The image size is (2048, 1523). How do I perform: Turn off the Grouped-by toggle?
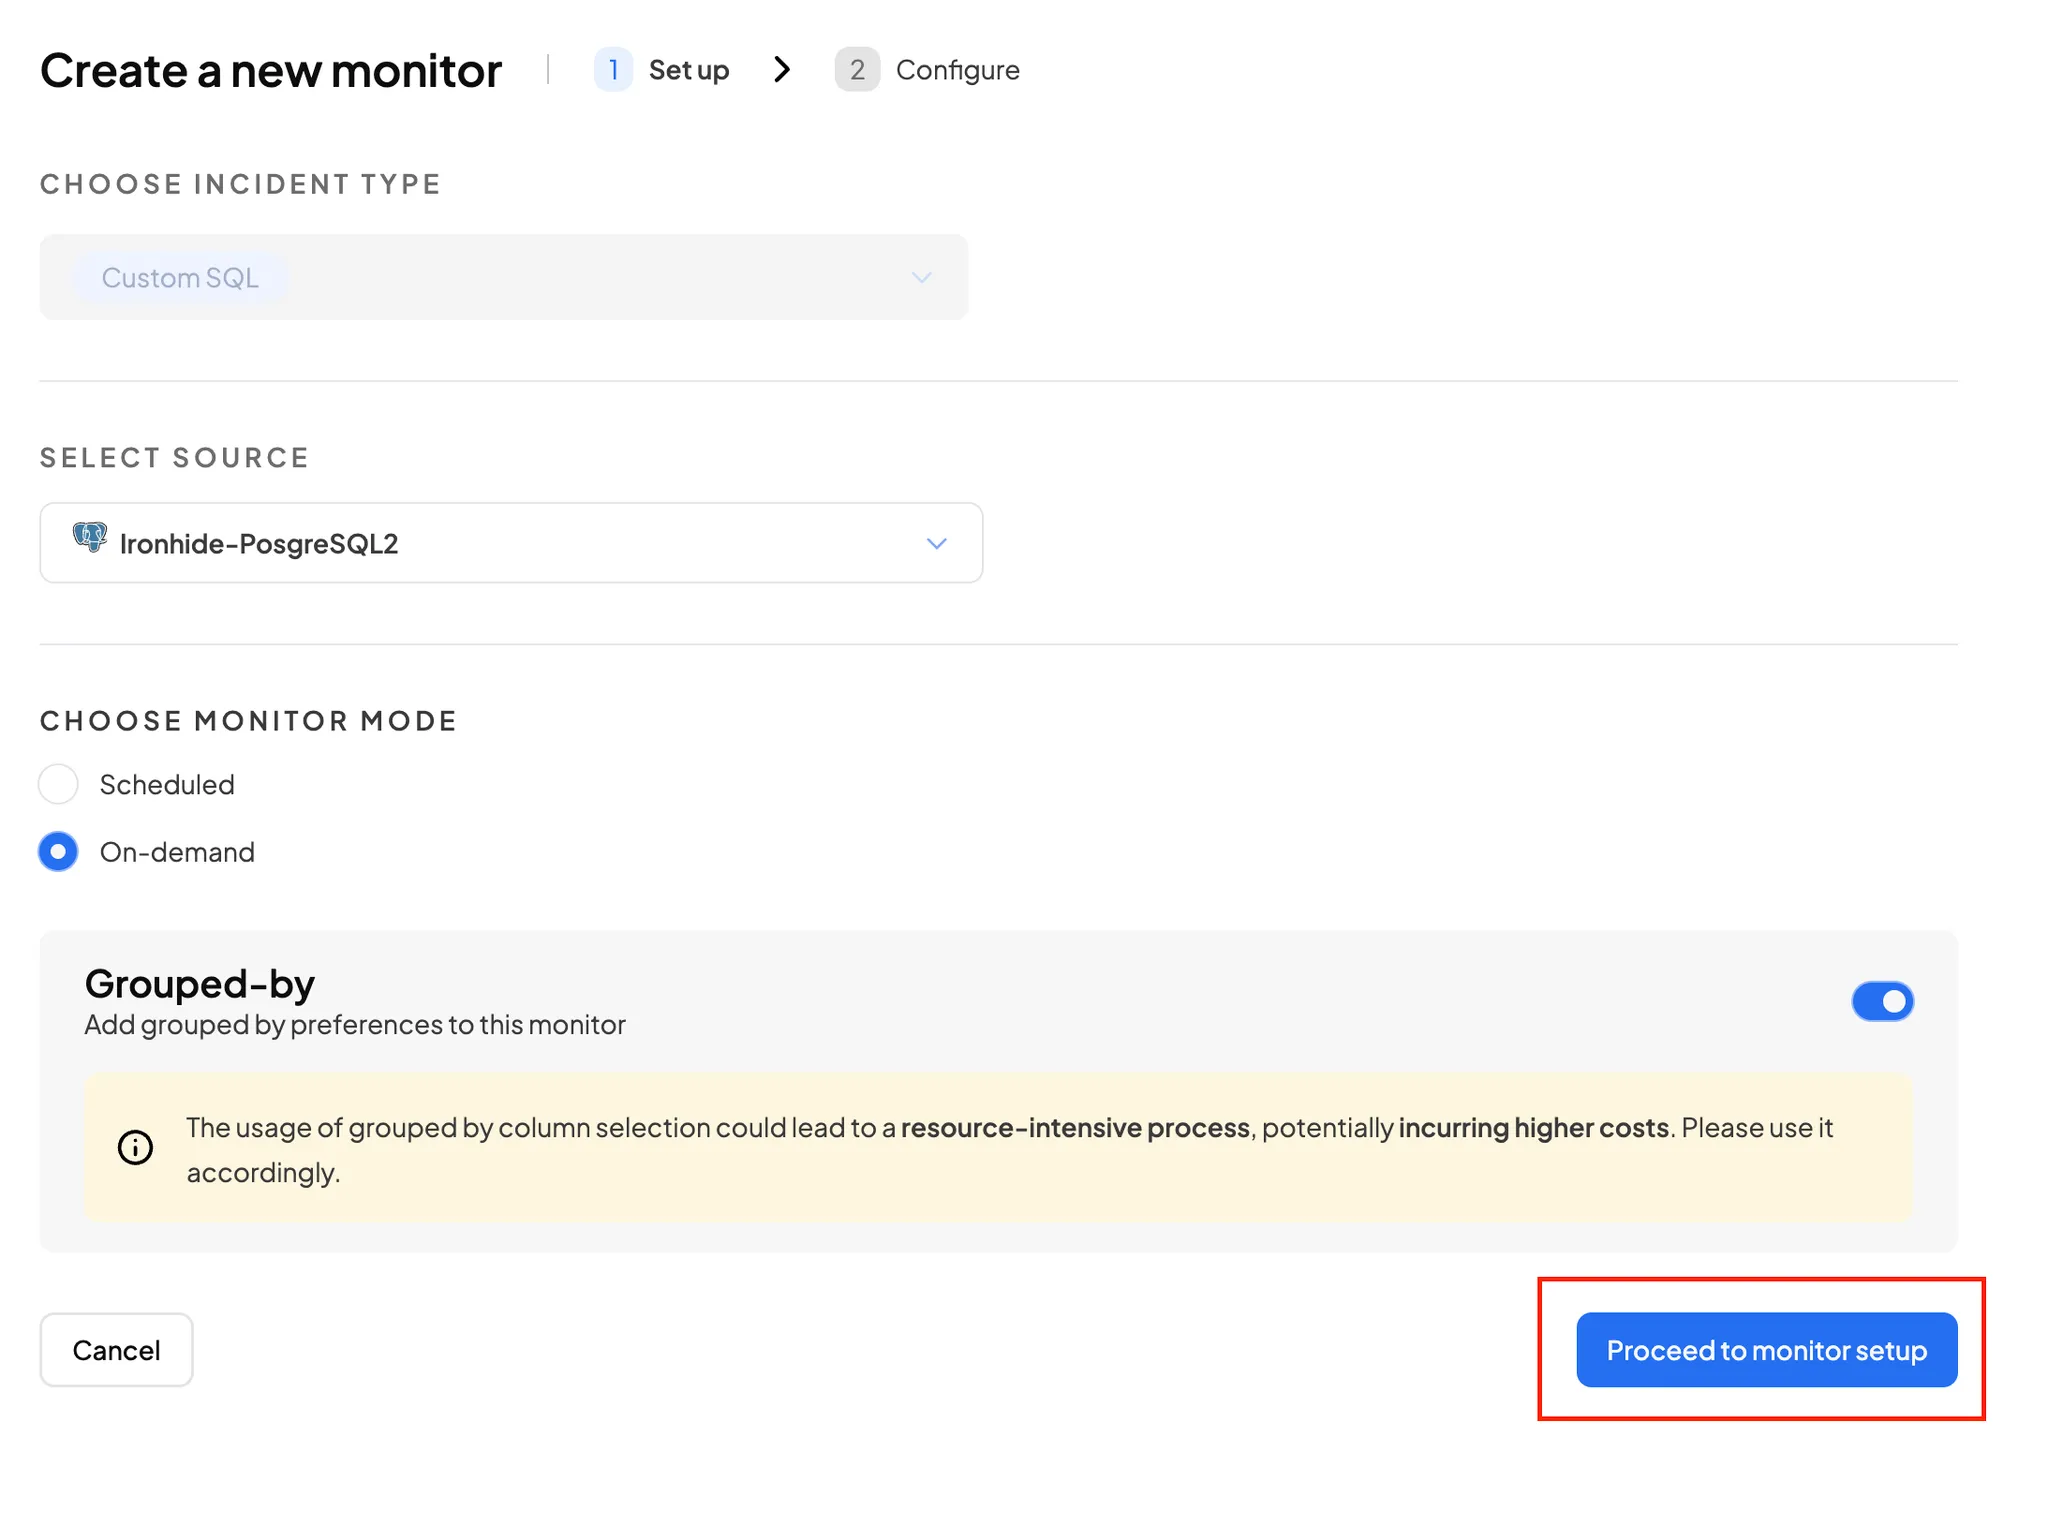pos(1882,1001)
